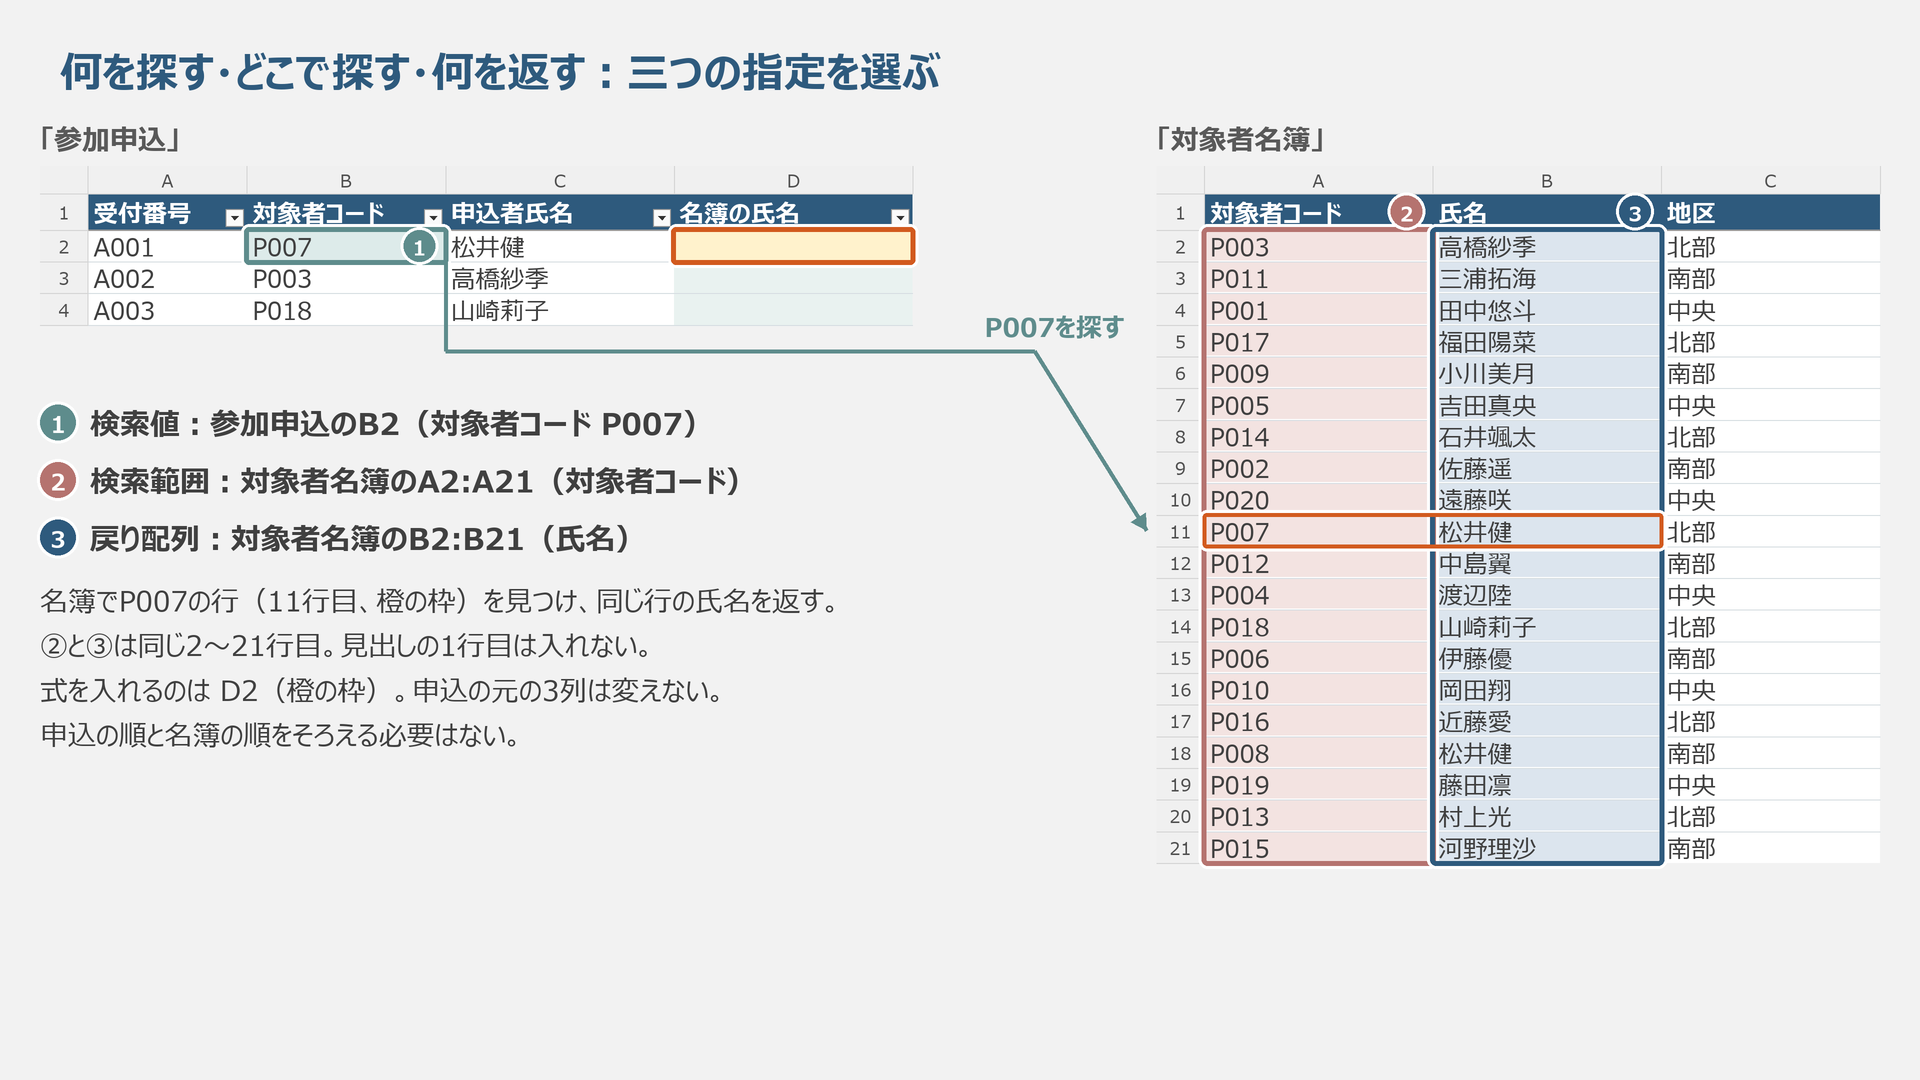Click the 地区 header cell in 対象者名簿
Screen dimensions: 1920x1080
(x=1770, y=213)
